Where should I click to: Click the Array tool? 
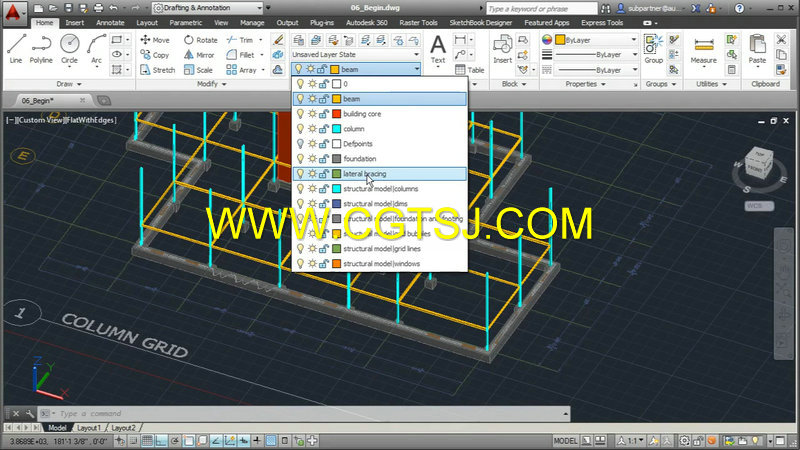pyautogui.click(x=241, y=70)
